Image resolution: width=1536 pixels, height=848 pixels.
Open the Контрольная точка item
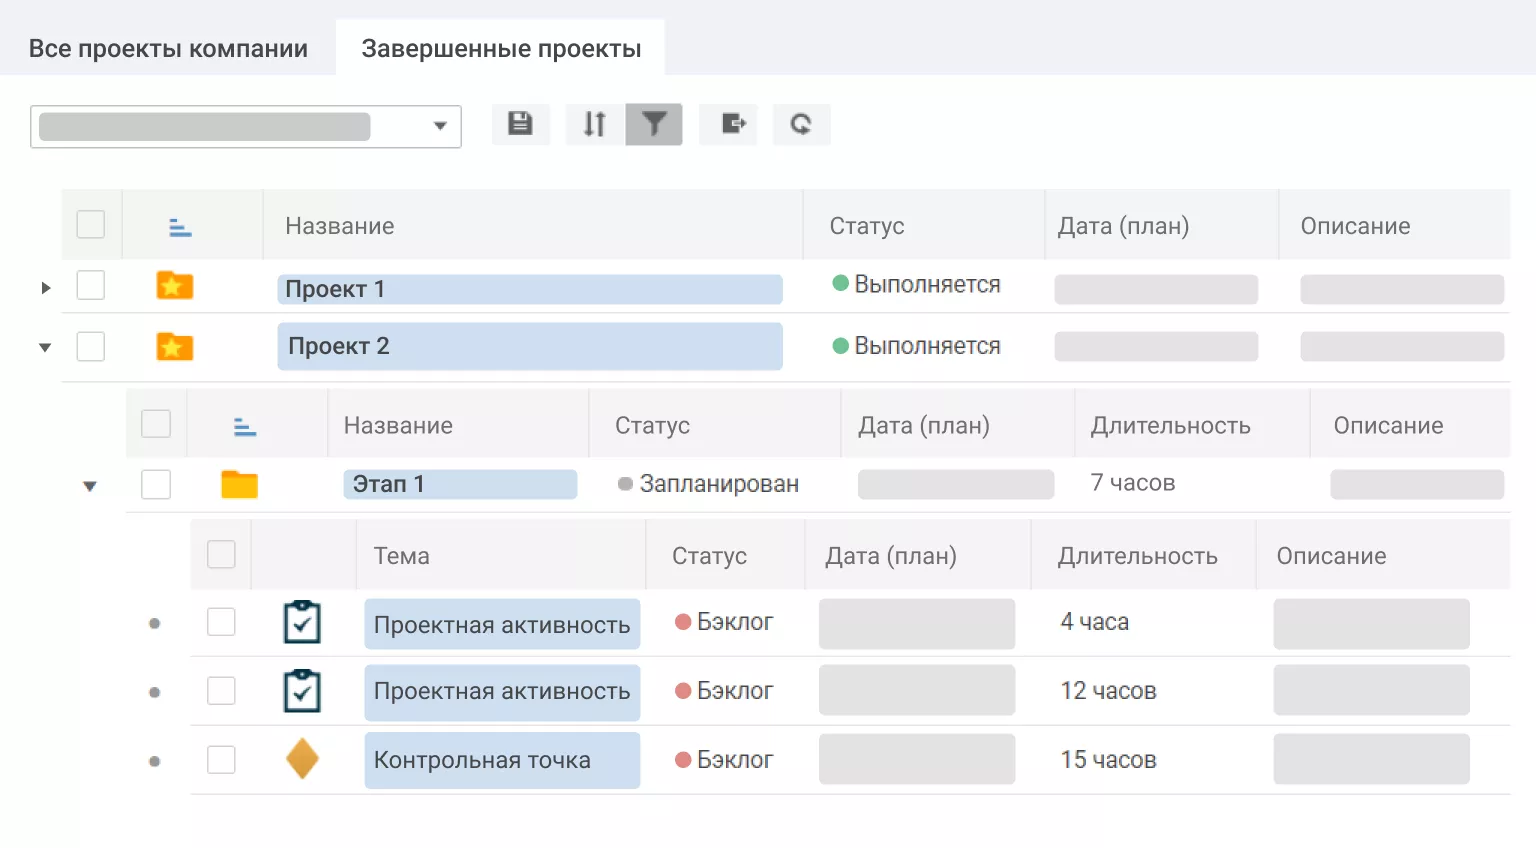click(482, 760)
